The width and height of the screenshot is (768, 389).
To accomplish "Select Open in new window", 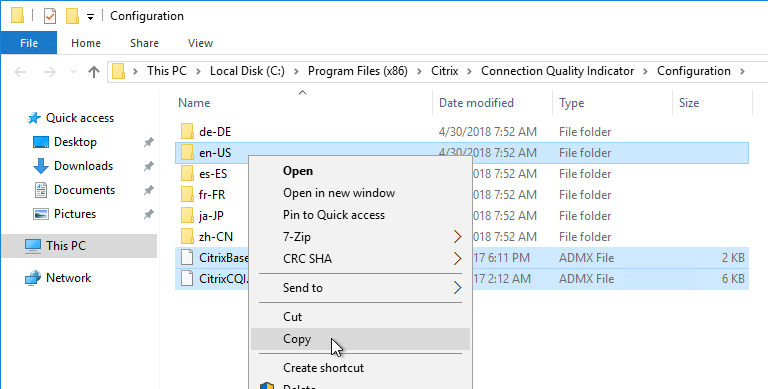I will [360, 193].
